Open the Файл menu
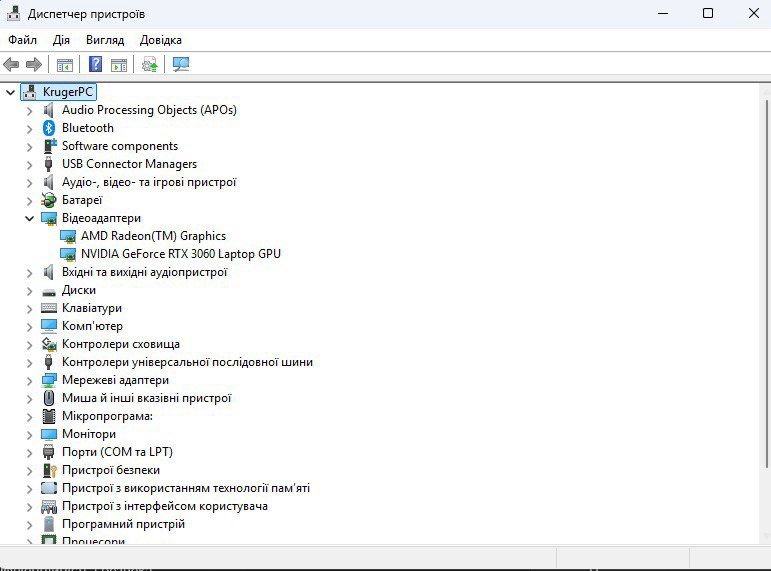 [23, 40]
